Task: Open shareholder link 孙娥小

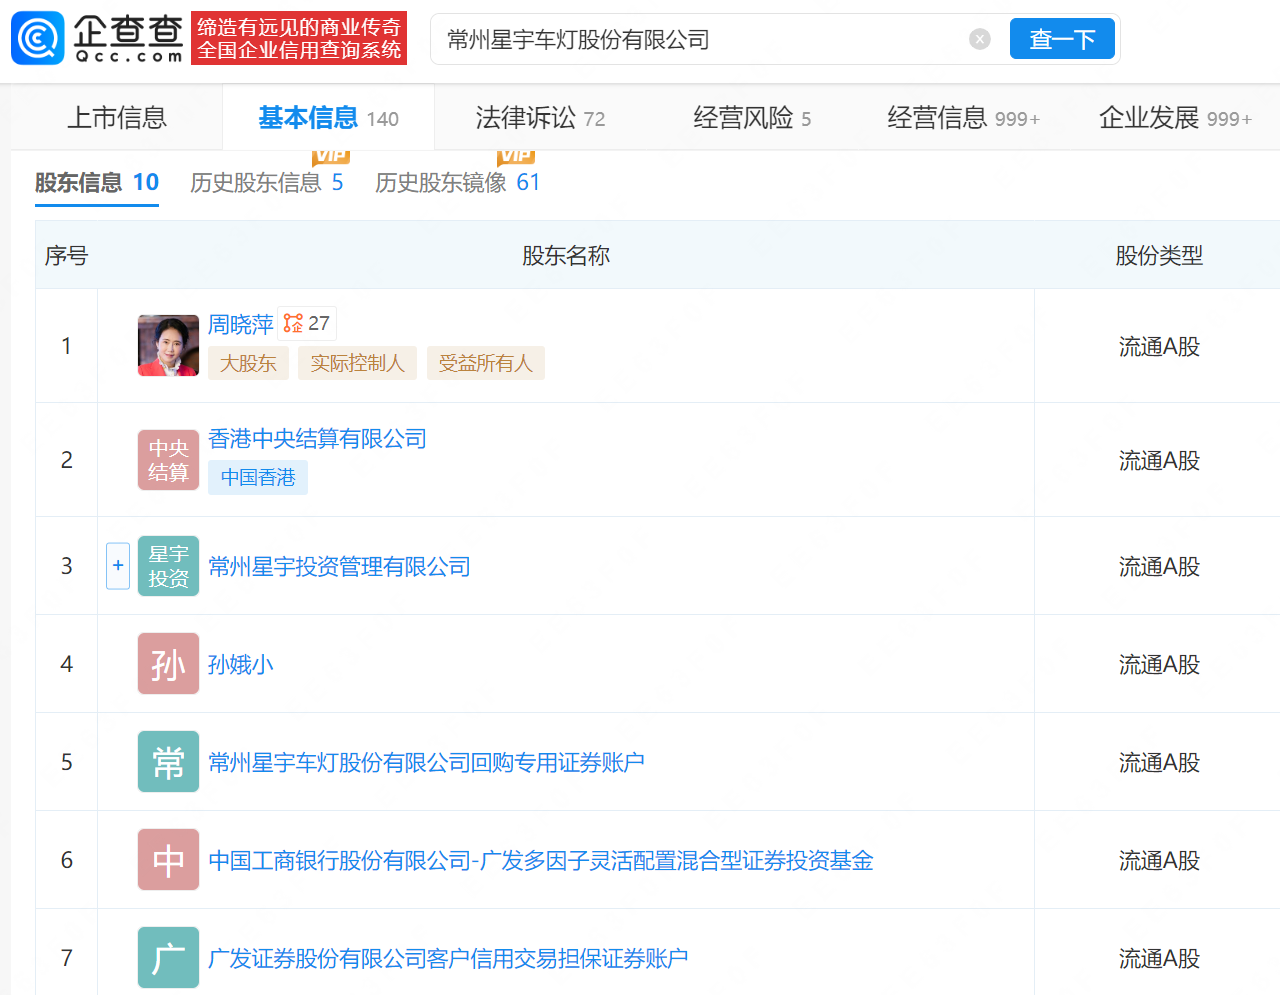Action: [x=240, y=665]
